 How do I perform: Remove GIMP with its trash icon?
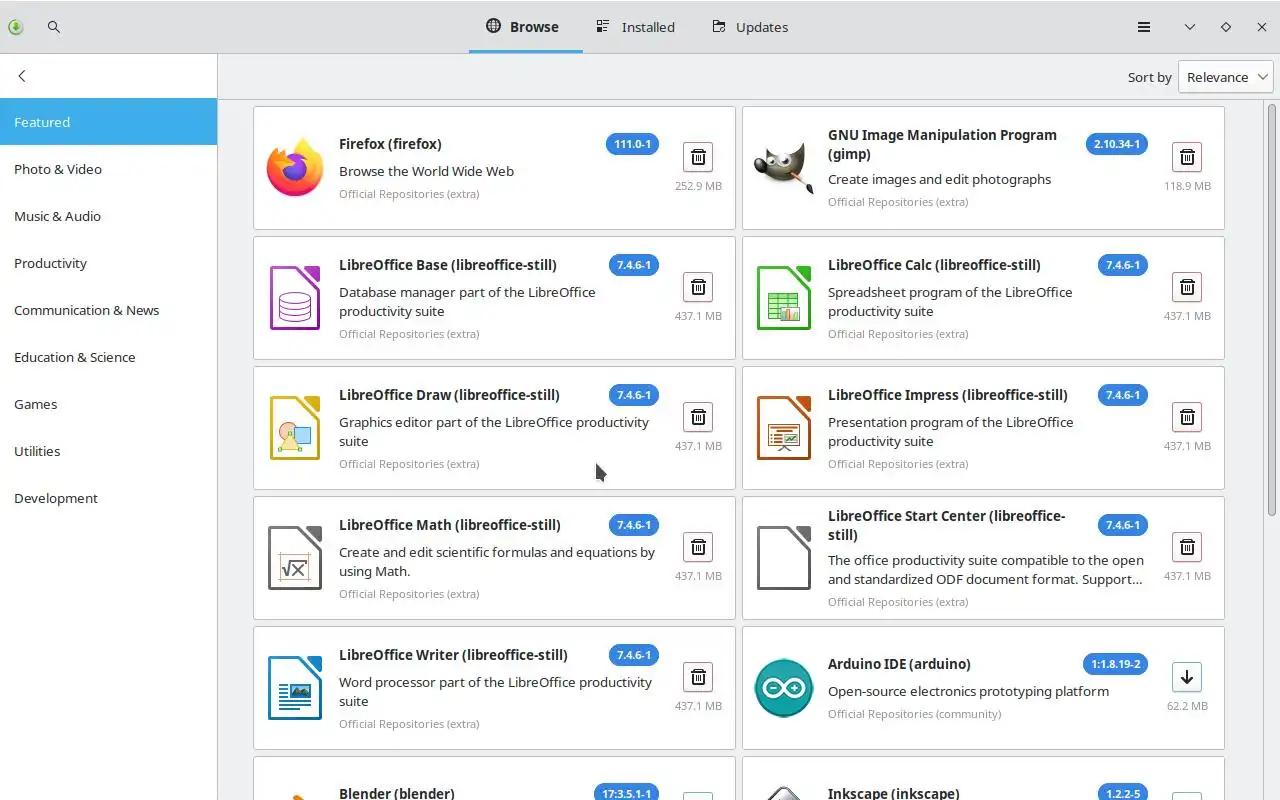(1187, 157)
